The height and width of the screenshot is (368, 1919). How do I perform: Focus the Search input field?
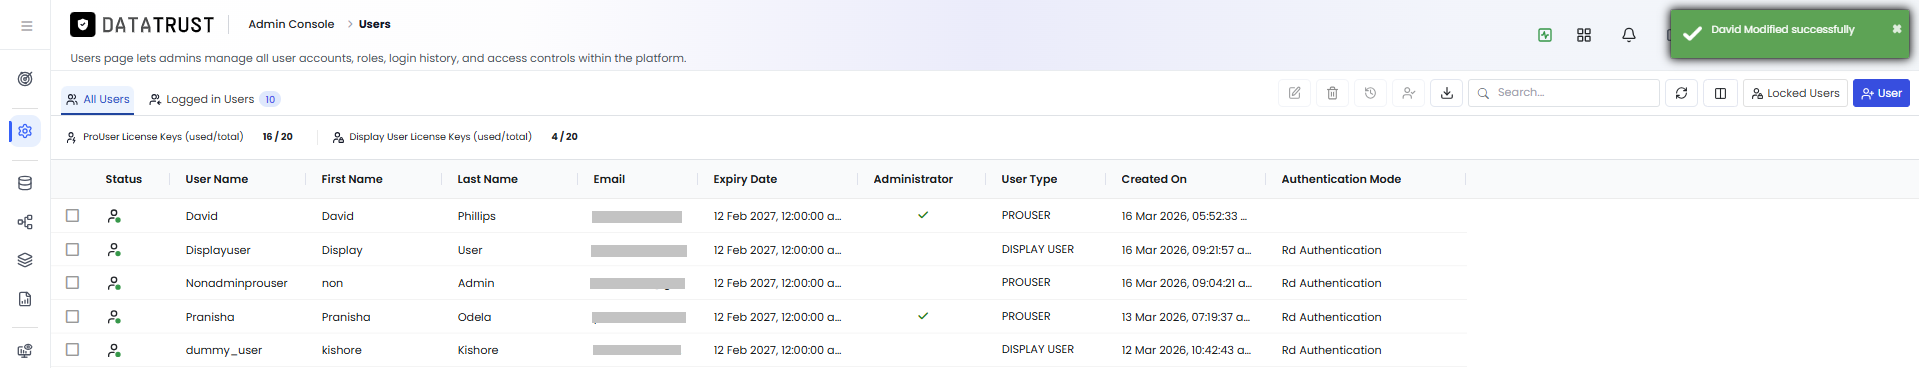coord(1564,93)
